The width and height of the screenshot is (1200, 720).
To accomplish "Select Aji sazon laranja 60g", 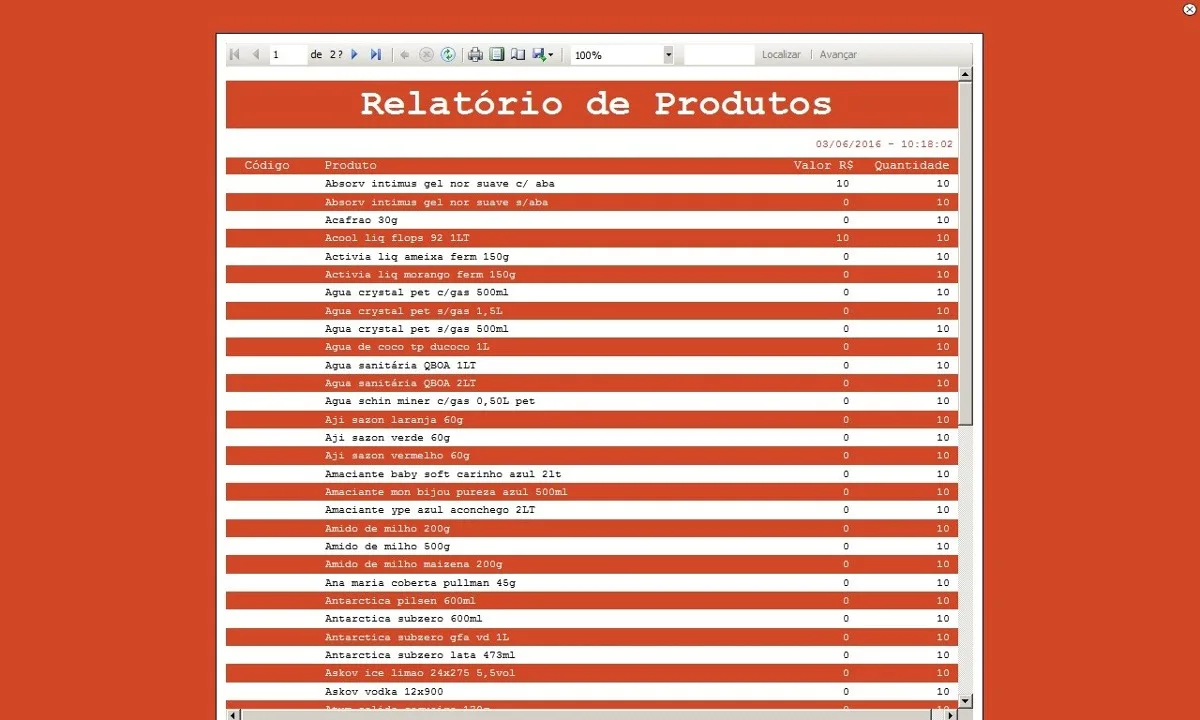I will (x=592, y=419).
